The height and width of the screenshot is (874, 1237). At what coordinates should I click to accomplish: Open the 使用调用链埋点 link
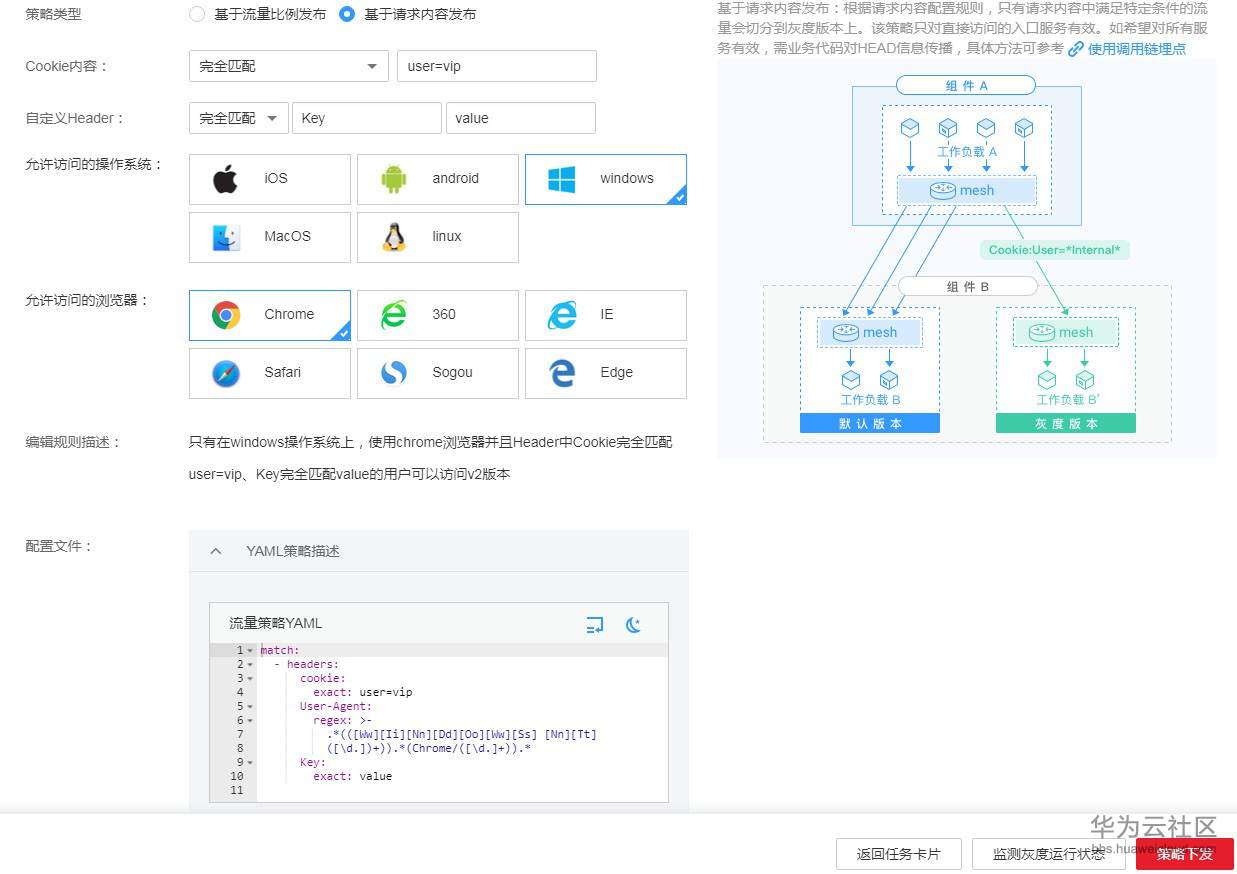pyautogui.click(x=1136, y=48)
